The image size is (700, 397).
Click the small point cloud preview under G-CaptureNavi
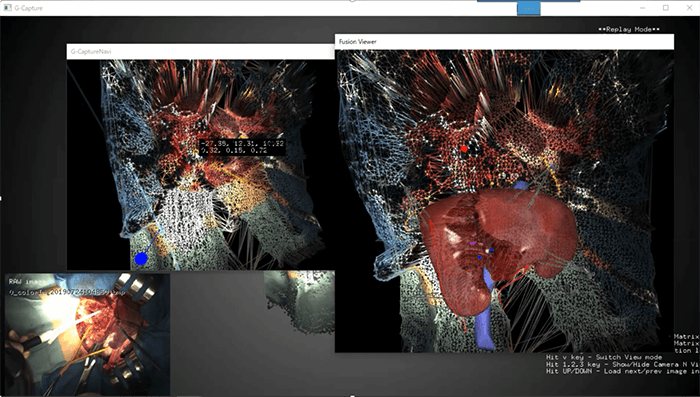pyautogui.click(x=300, y=301)
